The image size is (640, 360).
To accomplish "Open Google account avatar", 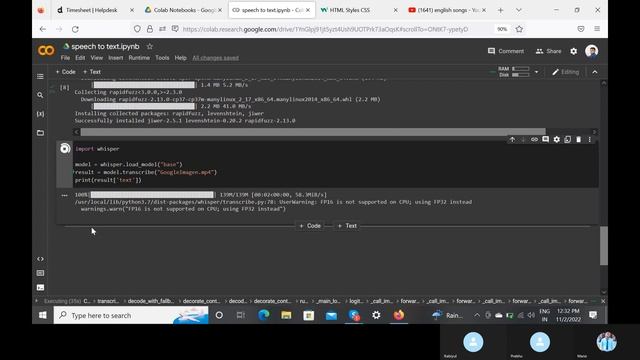I will pyautogui.click(x=591, y=51).
